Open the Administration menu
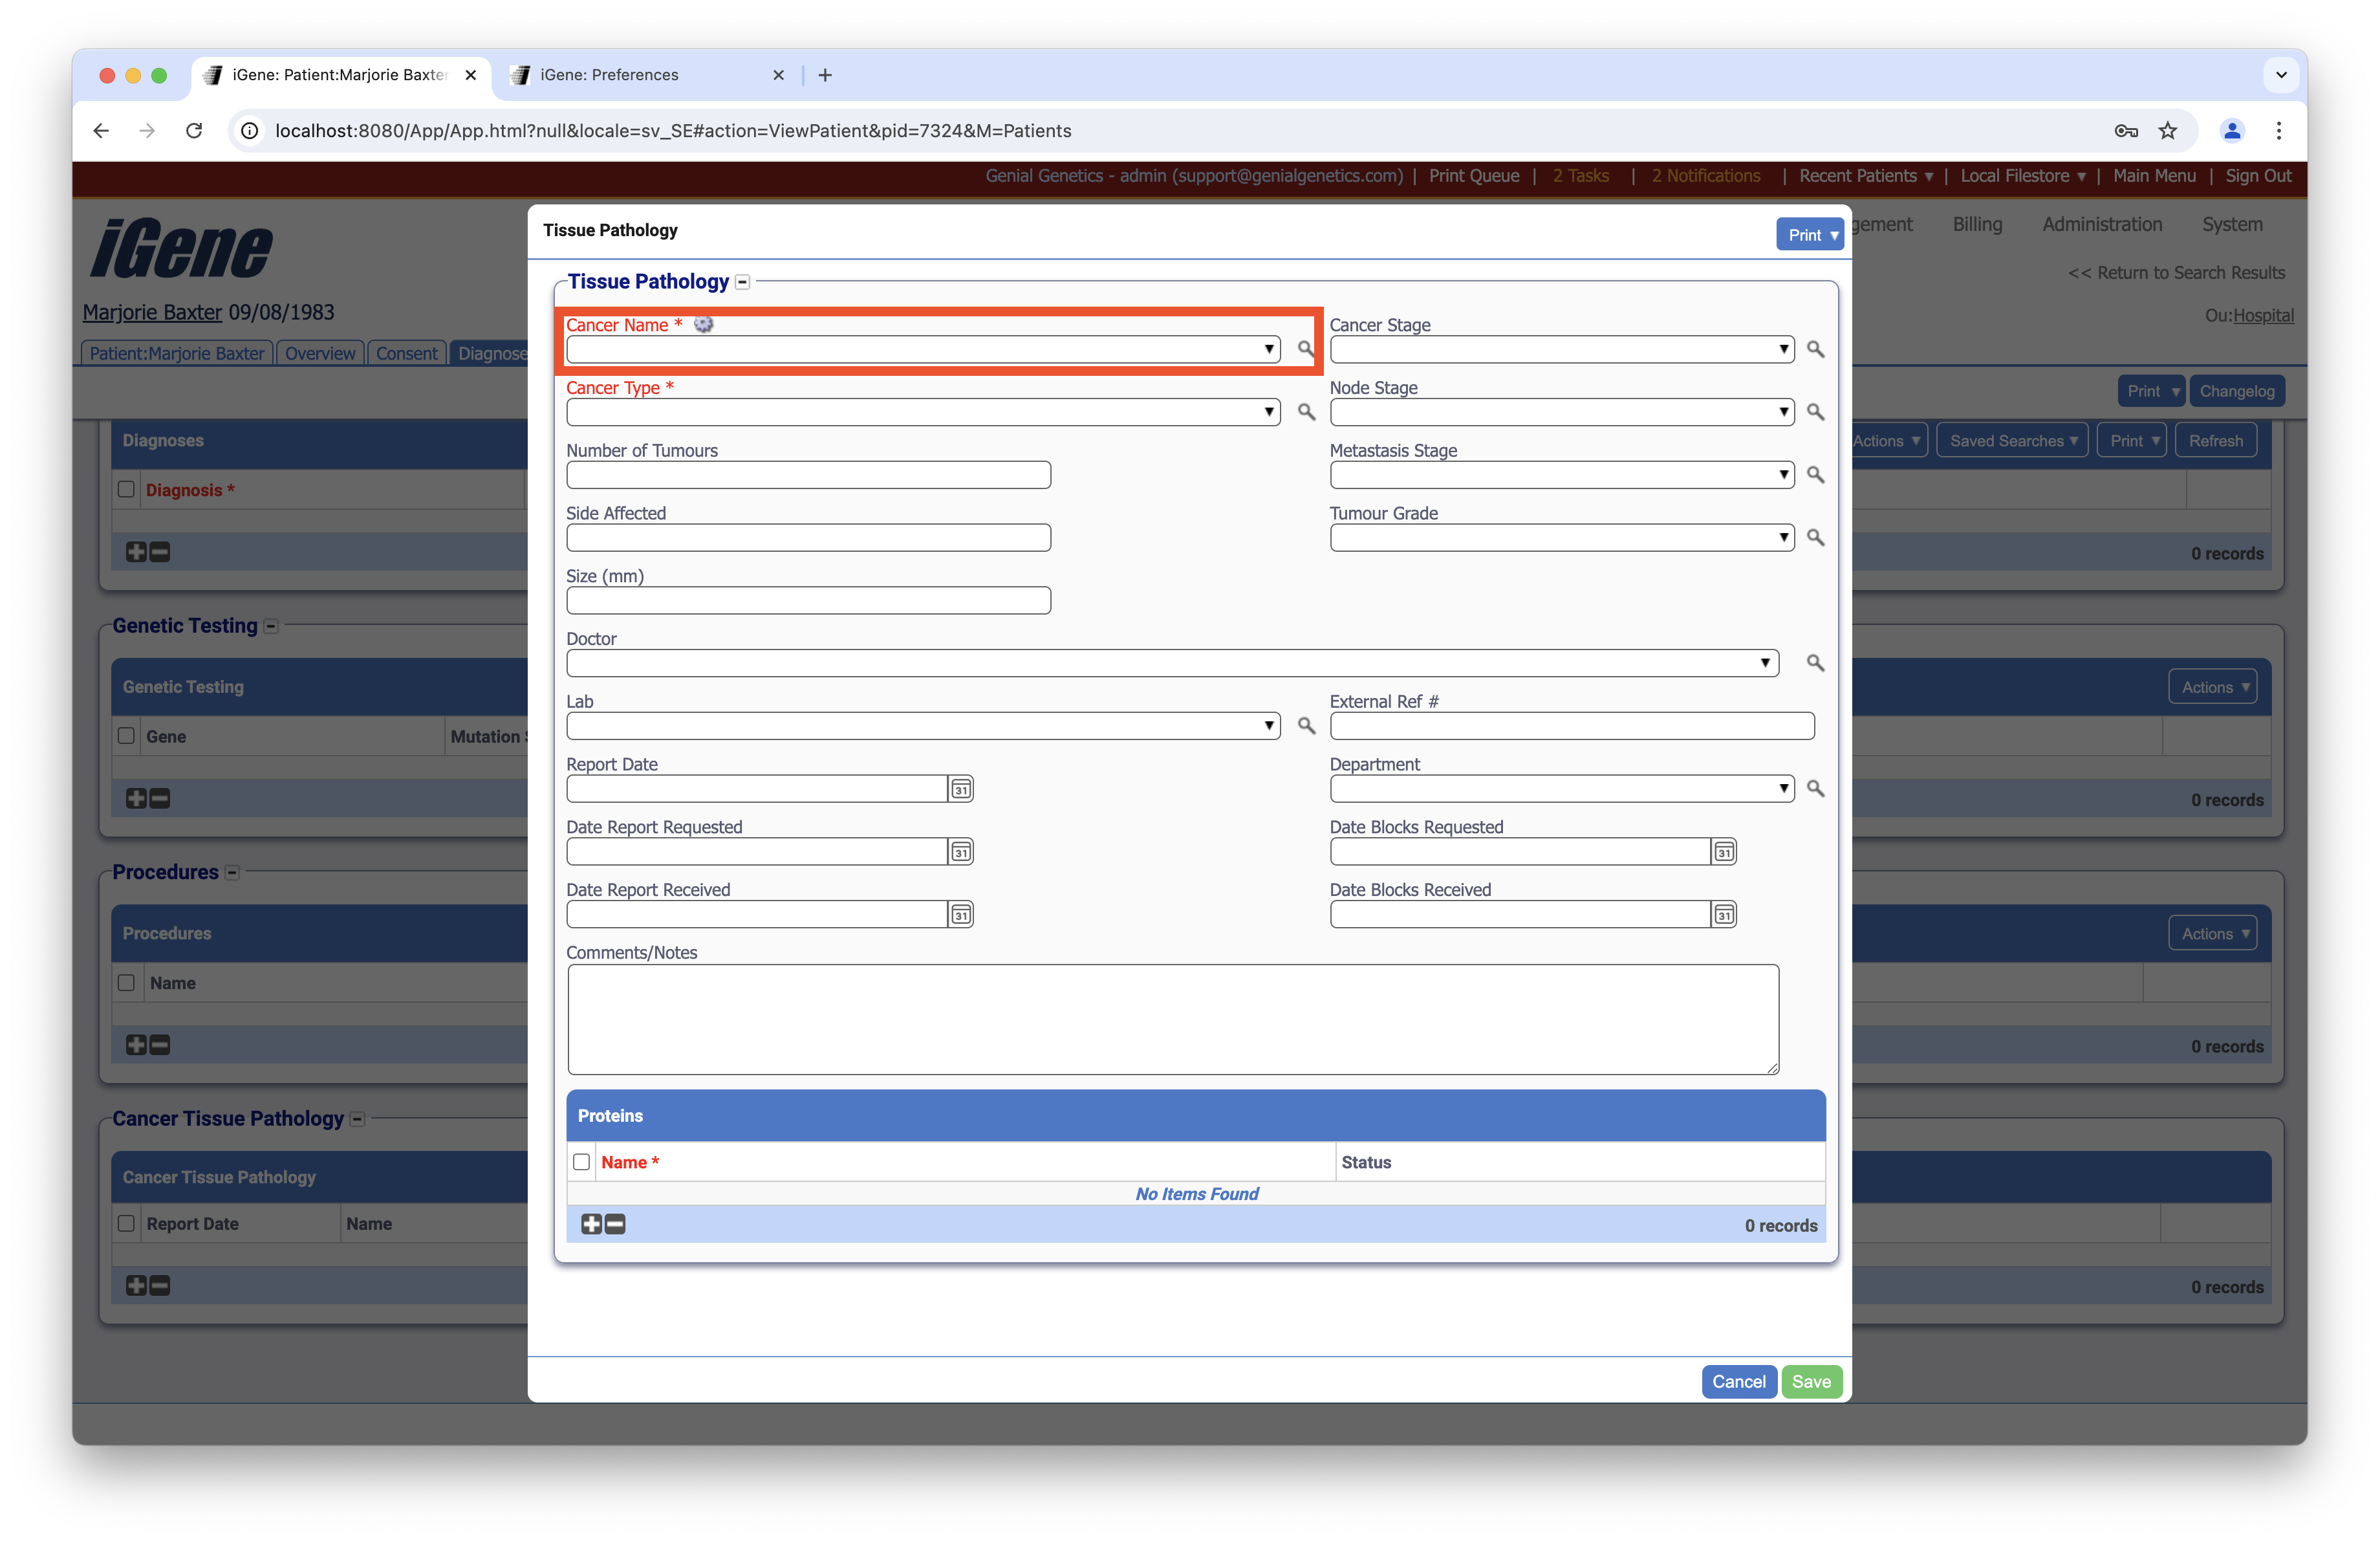The height and width of the screenshot is (1541, 2380). coord(2101,224)
